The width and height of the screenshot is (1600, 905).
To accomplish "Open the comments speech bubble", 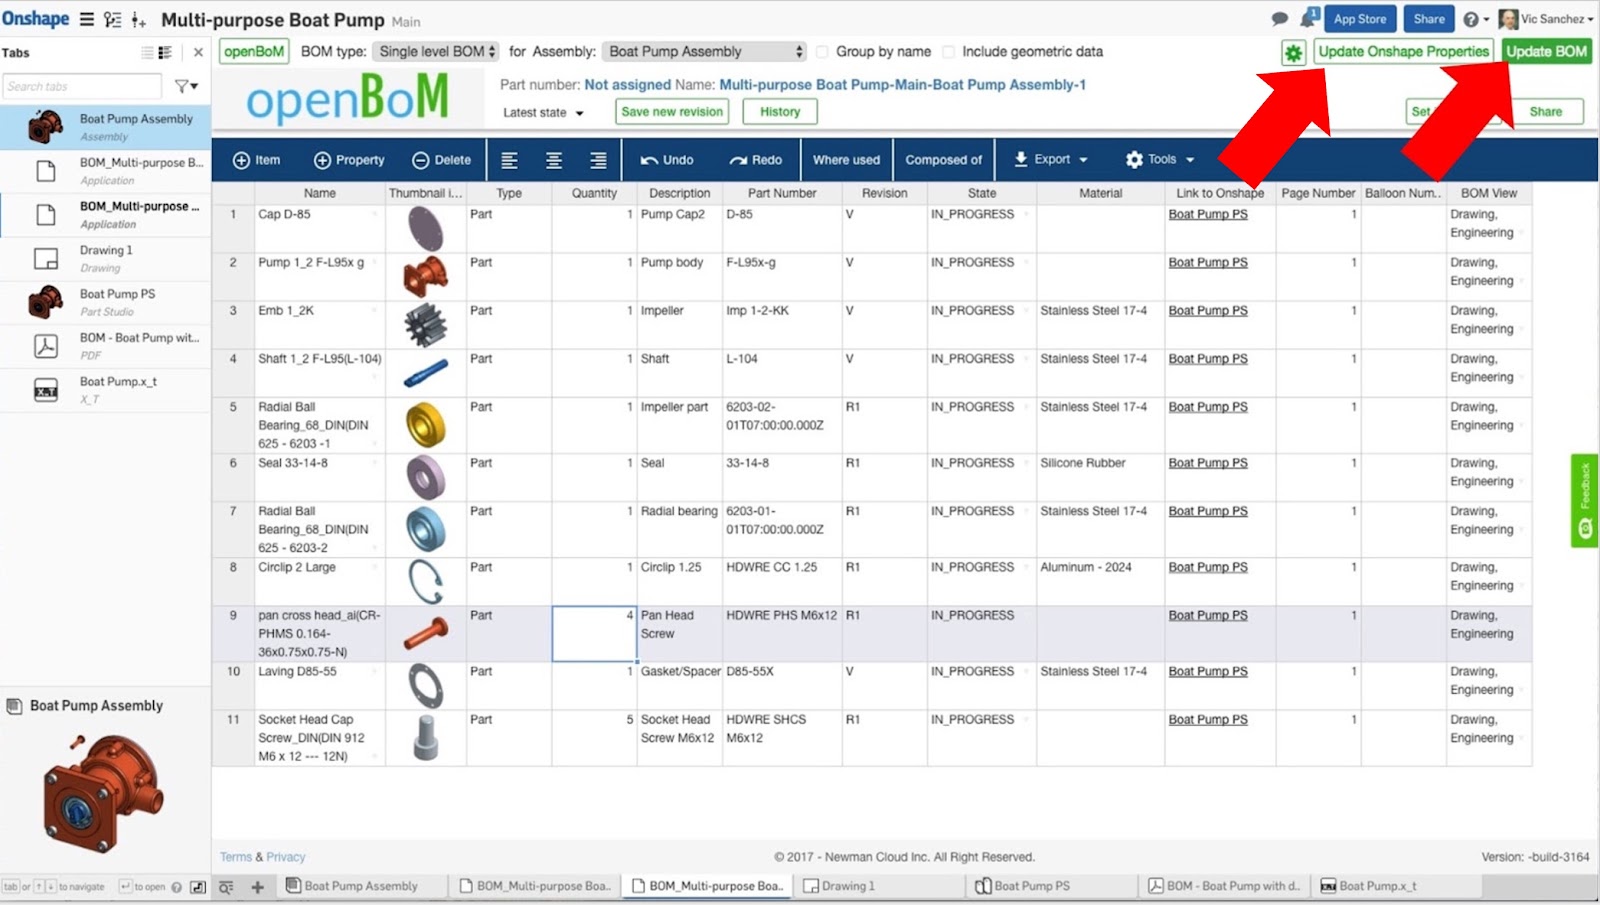I will (1279, 19).
